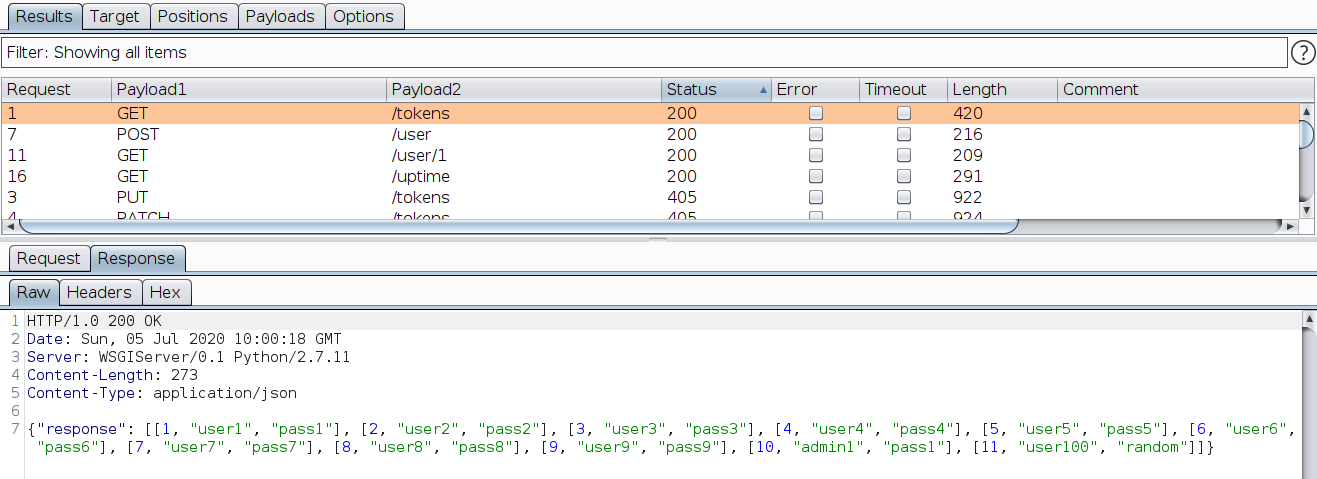
Task: Click length value 922
Action: [x=968, y=197]
